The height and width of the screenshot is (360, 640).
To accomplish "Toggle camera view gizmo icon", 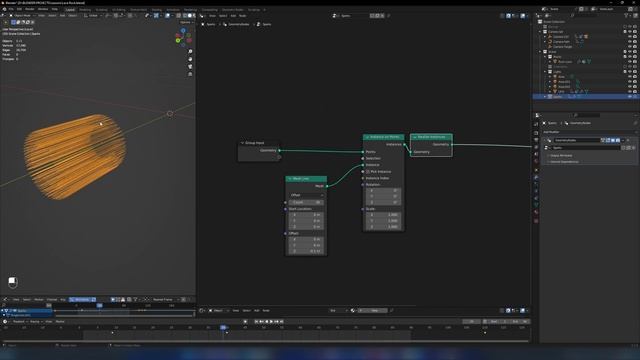I will tap(190, 67).
